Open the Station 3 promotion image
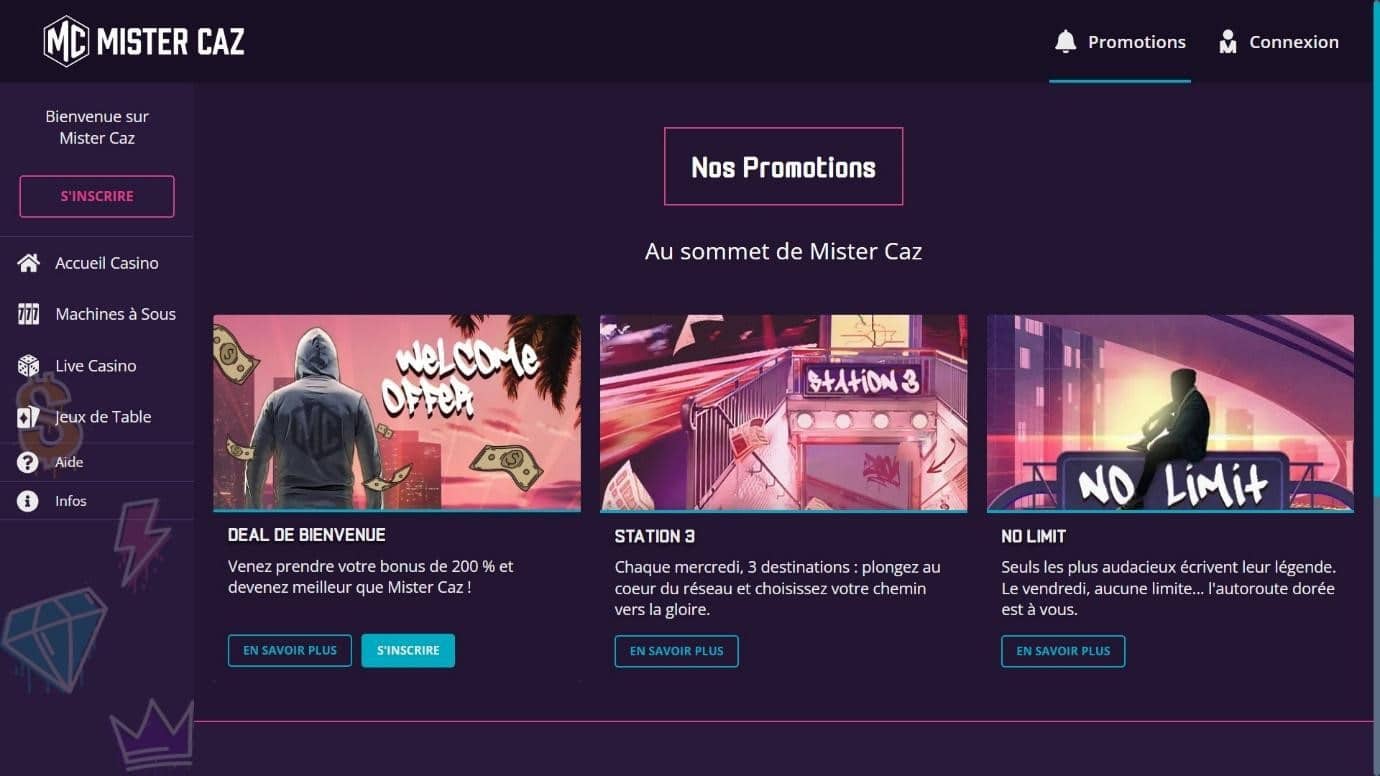The width and height of the screenshot is (1380, 776). pyautogui.click(x=784, y=413)
